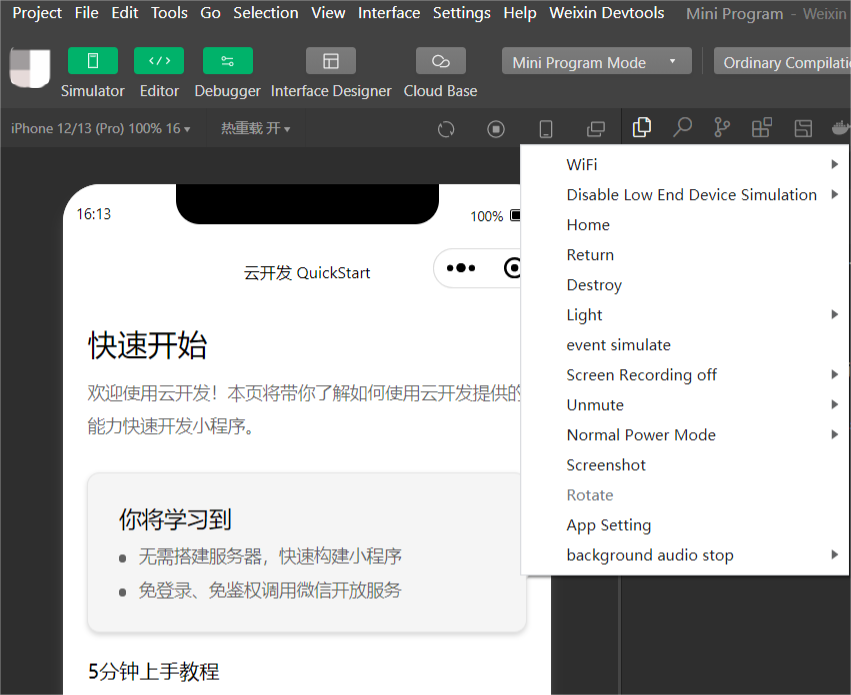Open the Selection menu

pos(266,12)
